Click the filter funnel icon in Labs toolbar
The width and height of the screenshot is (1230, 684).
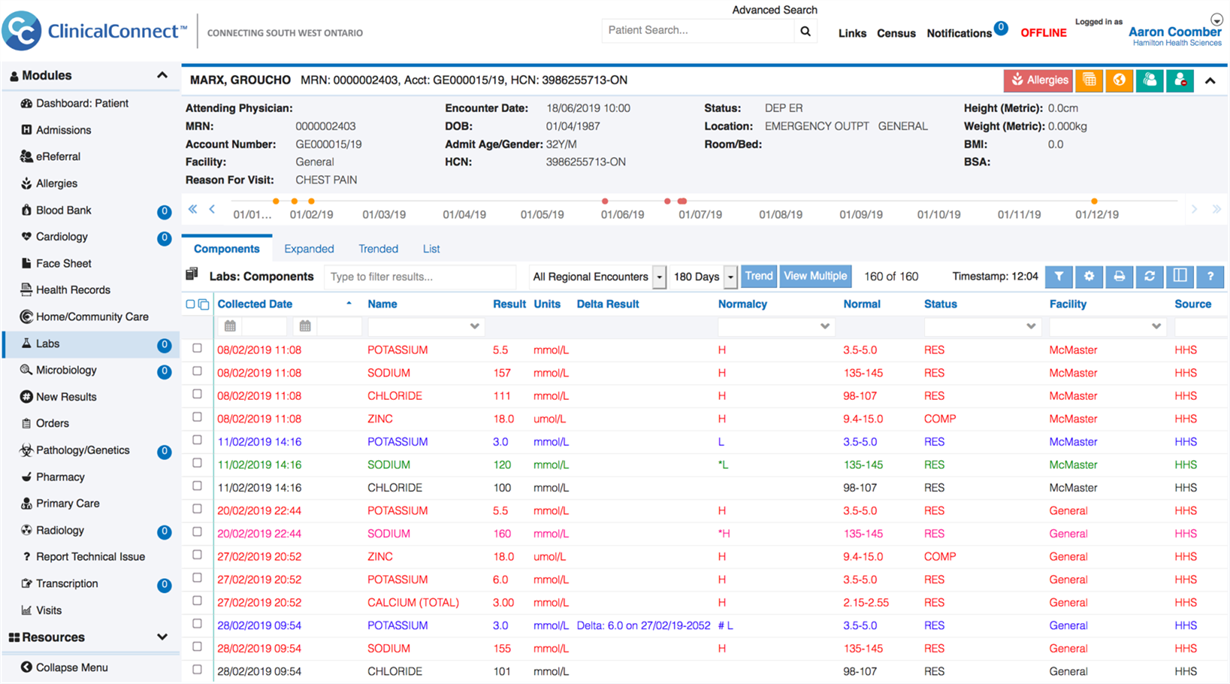(1059, 277)
